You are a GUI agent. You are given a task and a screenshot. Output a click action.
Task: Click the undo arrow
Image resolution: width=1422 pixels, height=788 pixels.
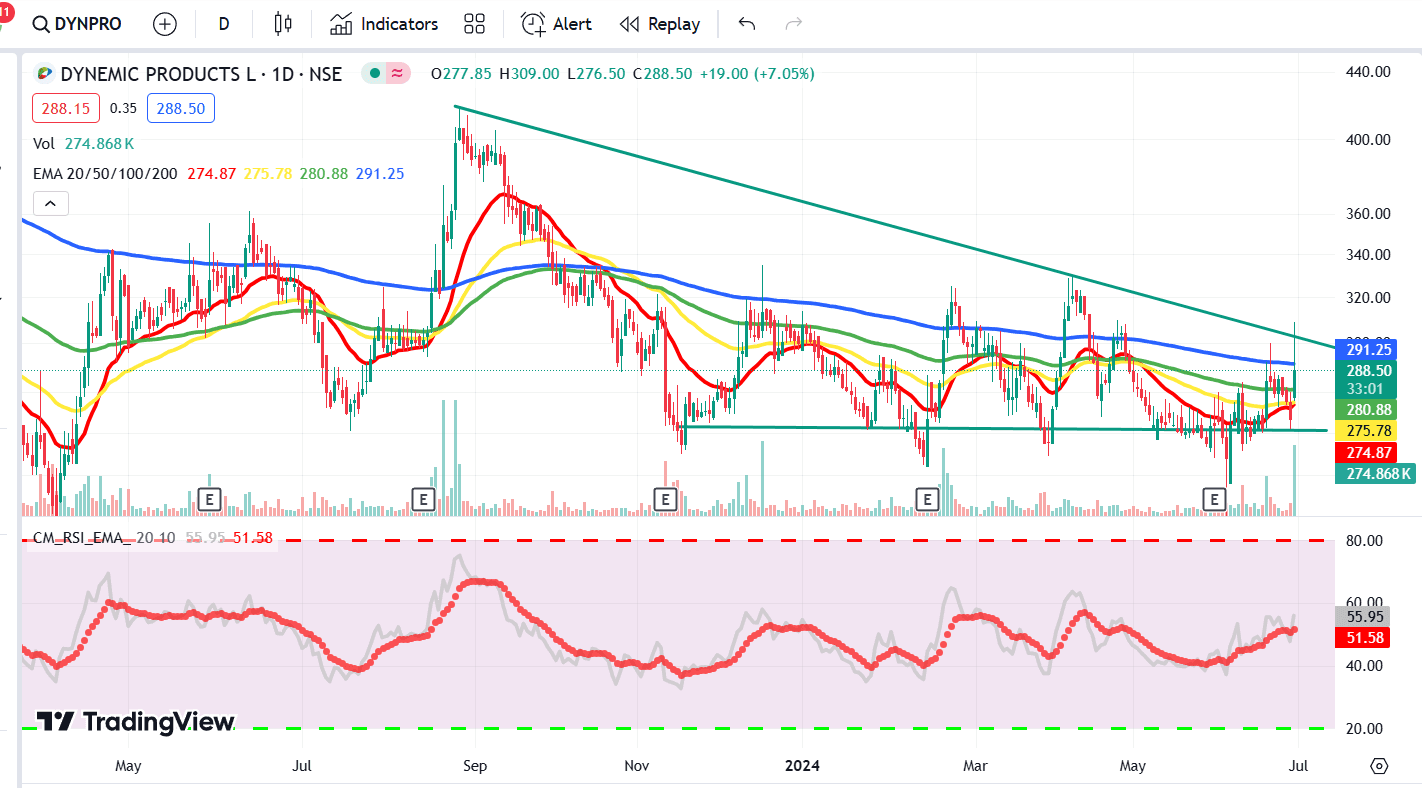coord(746,24)
